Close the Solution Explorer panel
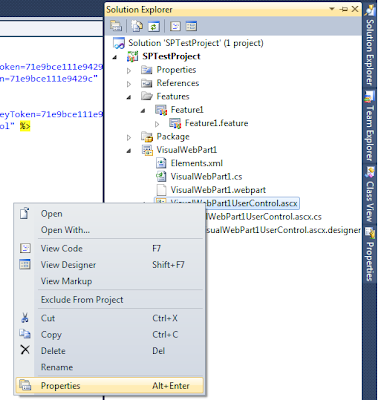 355,9
